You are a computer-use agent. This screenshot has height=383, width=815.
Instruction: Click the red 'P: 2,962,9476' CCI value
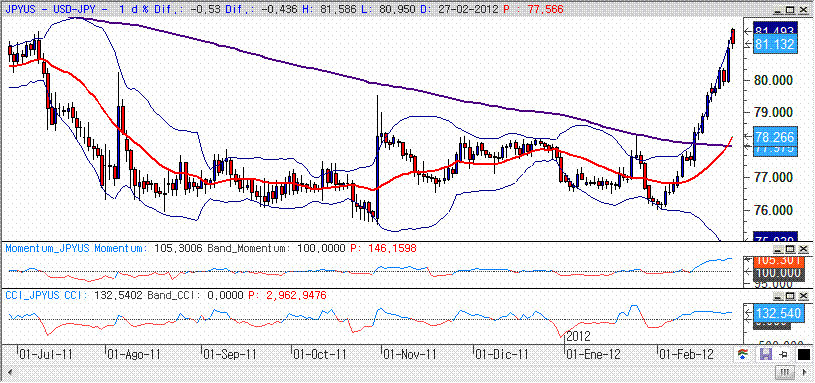pos(287,295)
